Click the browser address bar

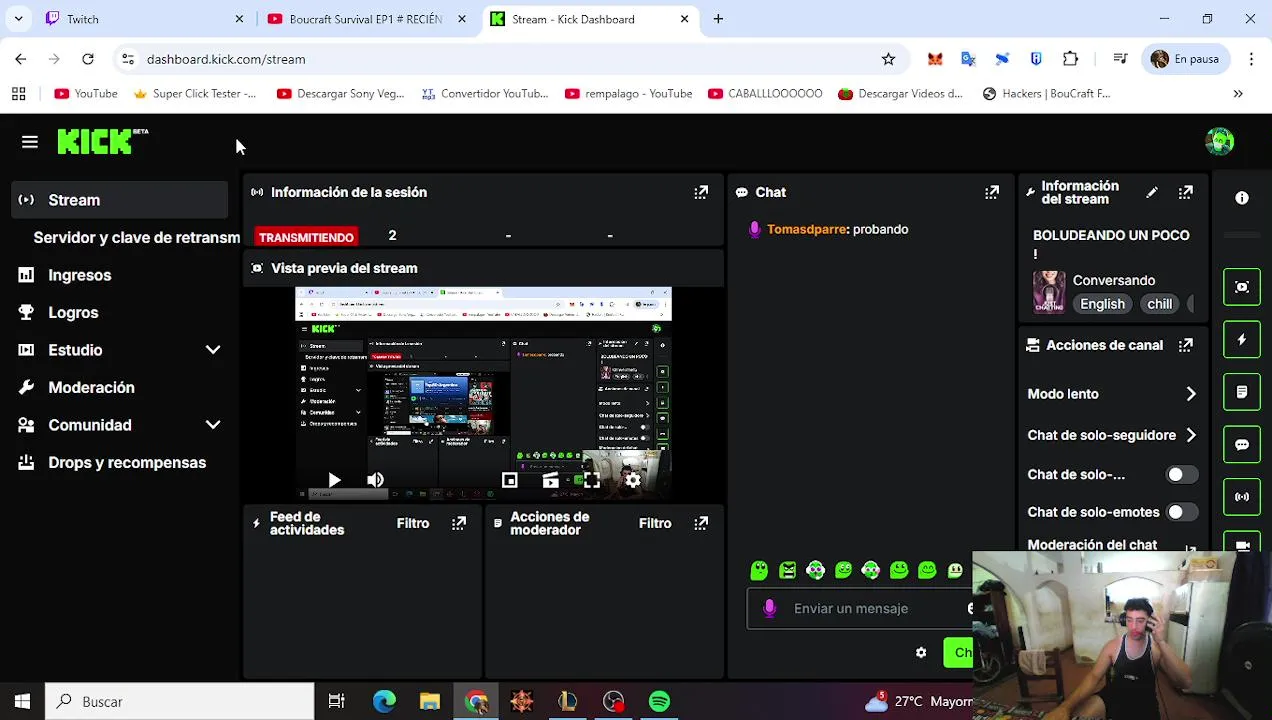[510, 59]
